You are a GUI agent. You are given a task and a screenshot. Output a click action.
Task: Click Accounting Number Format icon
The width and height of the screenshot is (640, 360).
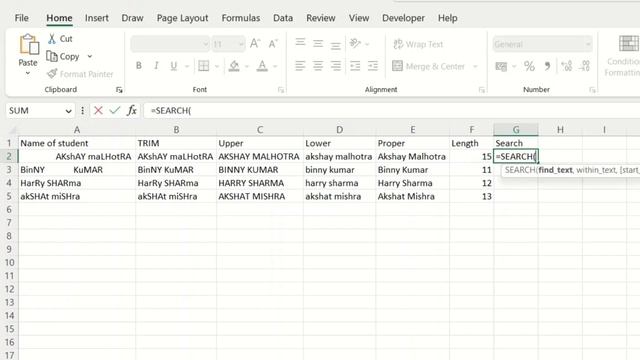click(x=501, y=66)
